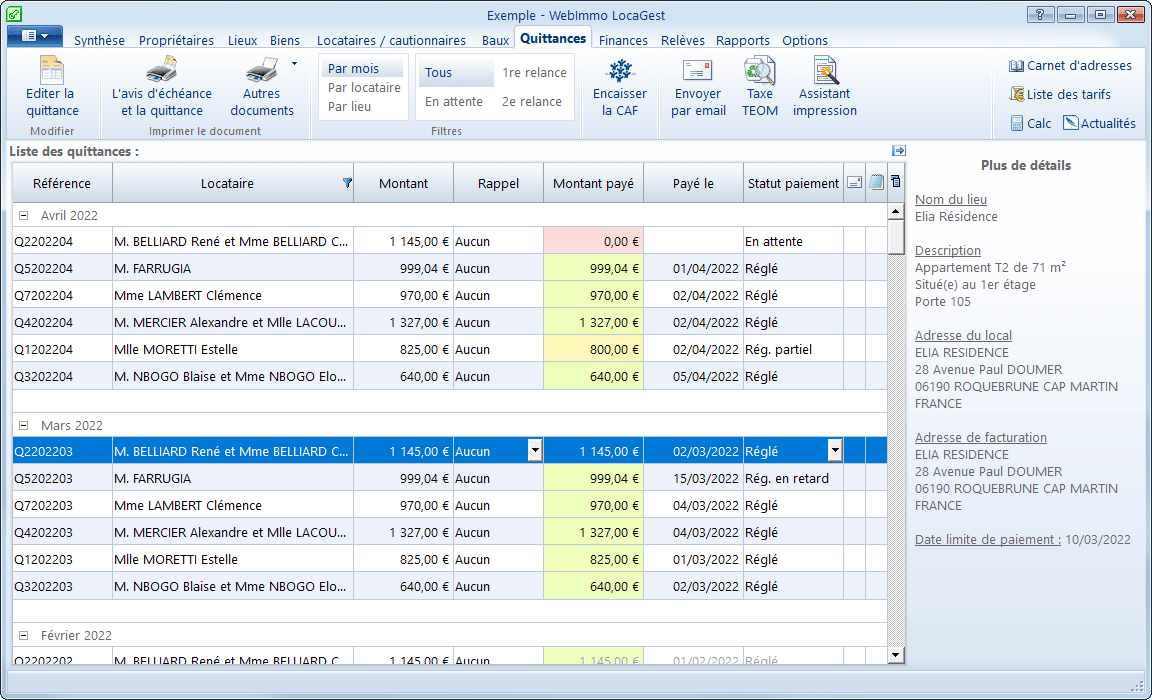Open the Autres documents dropdown arrow
This screenshot has height=700, width=1152.
click(x=294, y=64)
